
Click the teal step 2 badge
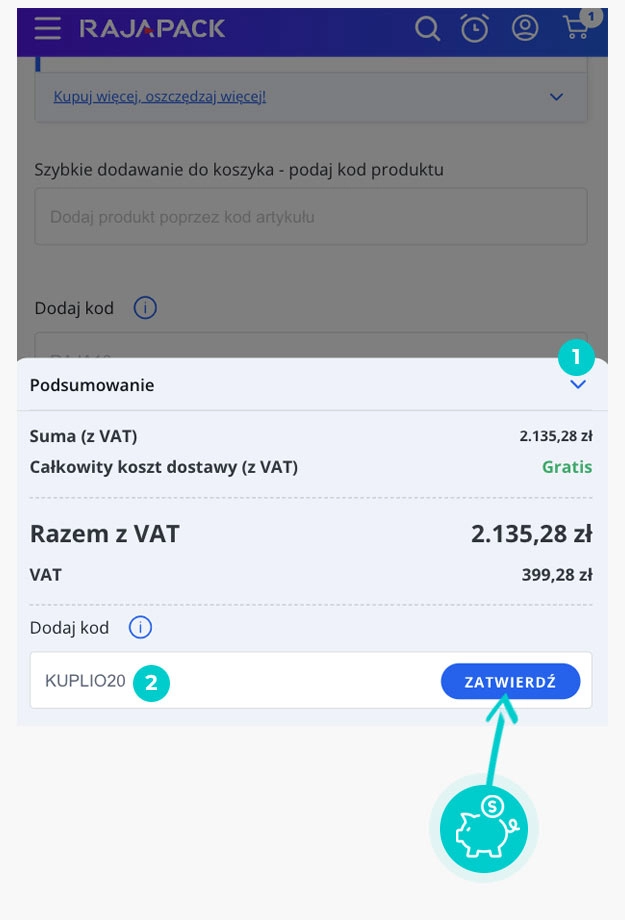tap(151, 683)
